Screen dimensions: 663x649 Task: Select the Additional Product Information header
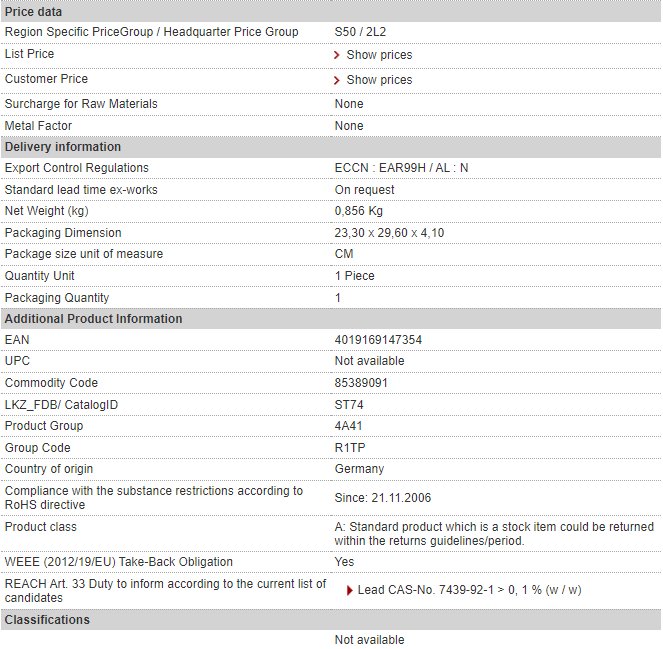click(x=331, y=319)
